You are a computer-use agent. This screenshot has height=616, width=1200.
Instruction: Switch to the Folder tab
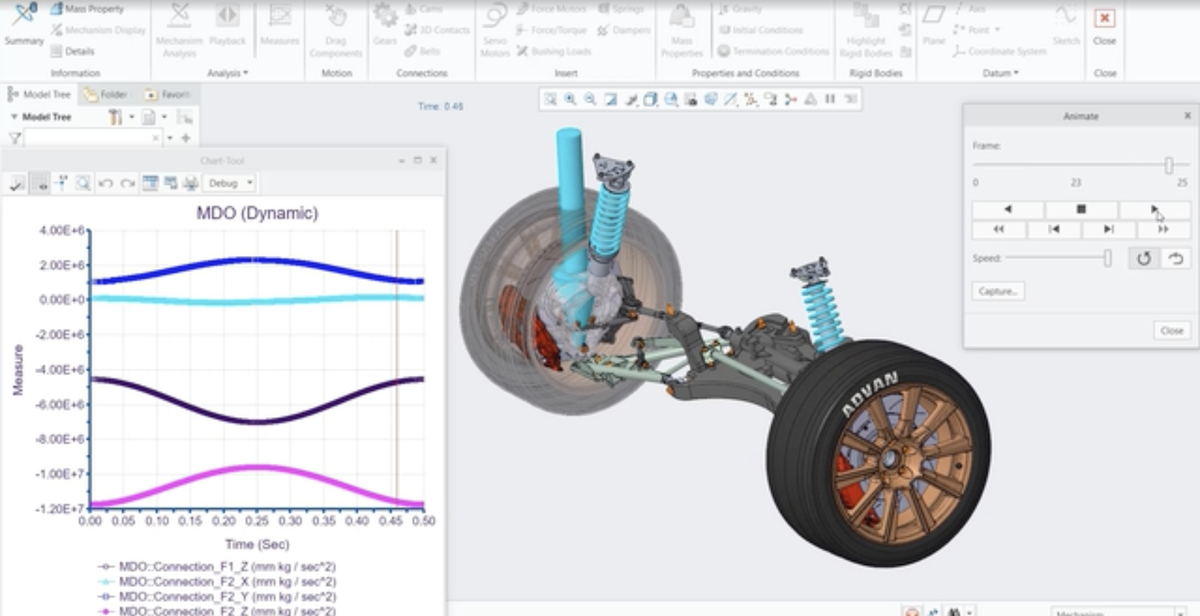pos(106,94)
